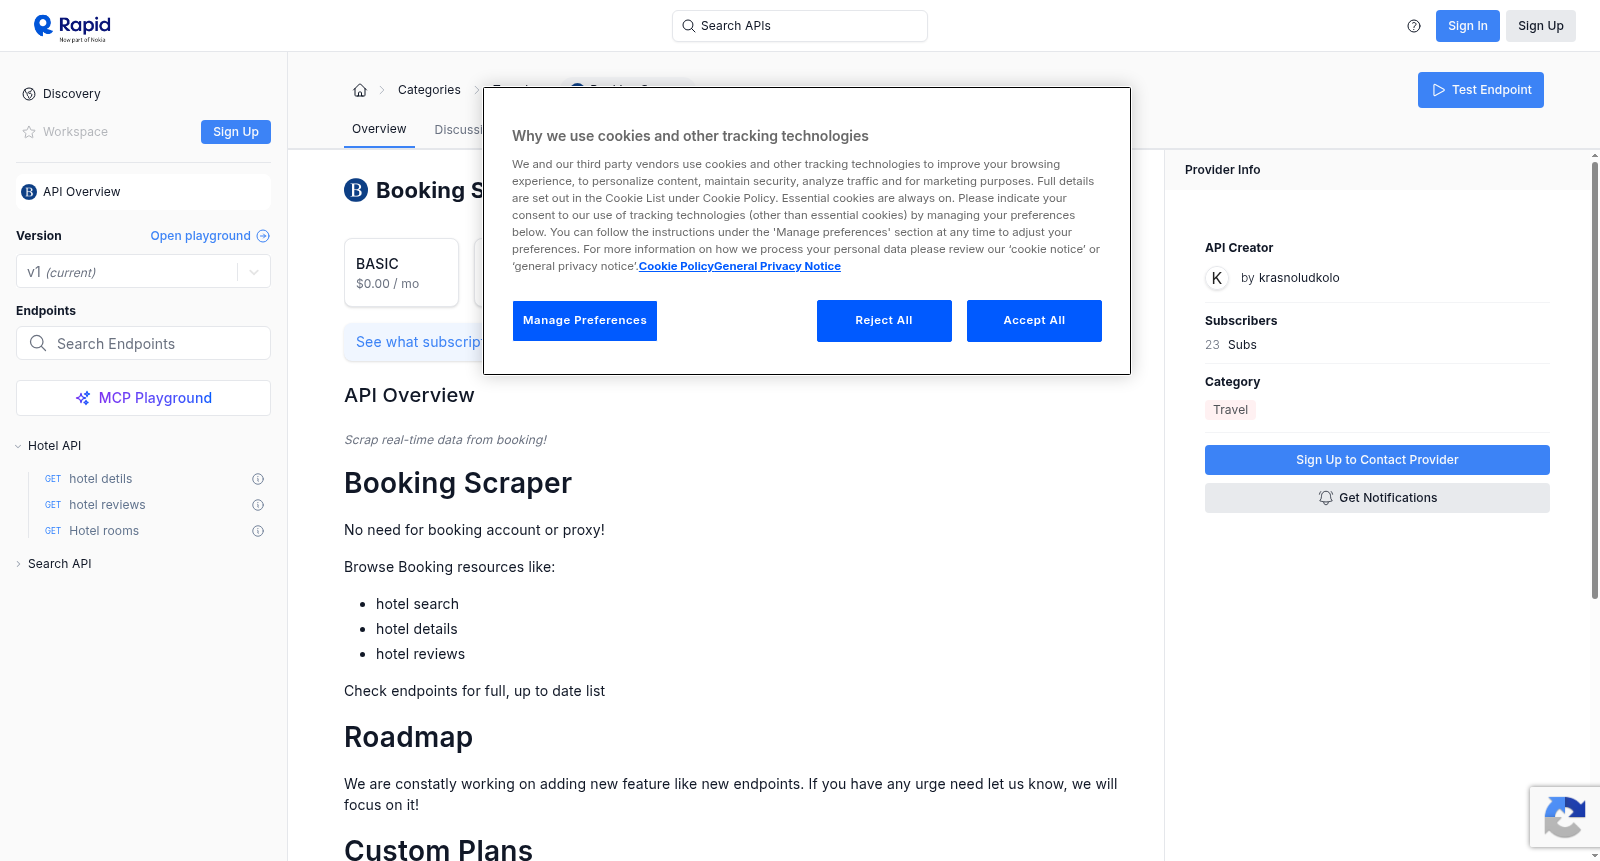Focus the Search Endpoints input field
Image resolution: width=1600 pixels, height=861 pixels.
143,343
